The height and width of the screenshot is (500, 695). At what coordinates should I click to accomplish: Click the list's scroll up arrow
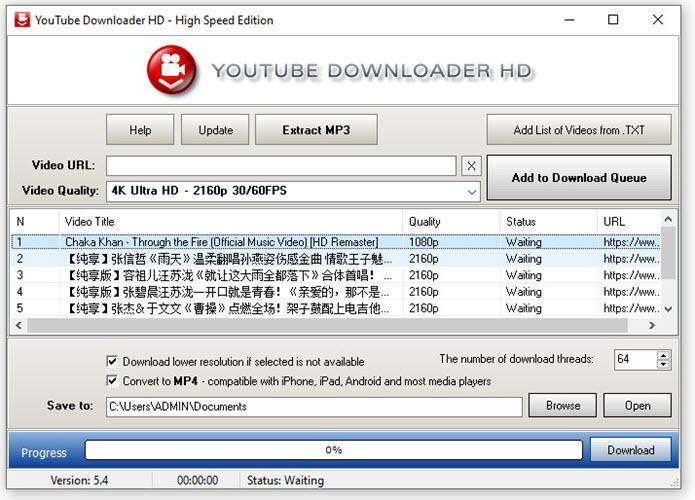click(668, 219)
